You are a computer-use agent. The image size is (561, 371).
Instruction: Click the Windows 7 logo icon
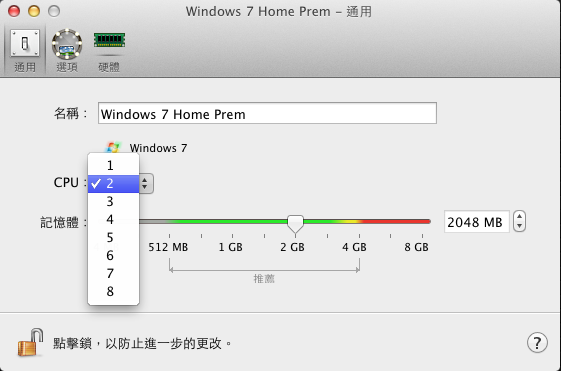coord(113,146)
